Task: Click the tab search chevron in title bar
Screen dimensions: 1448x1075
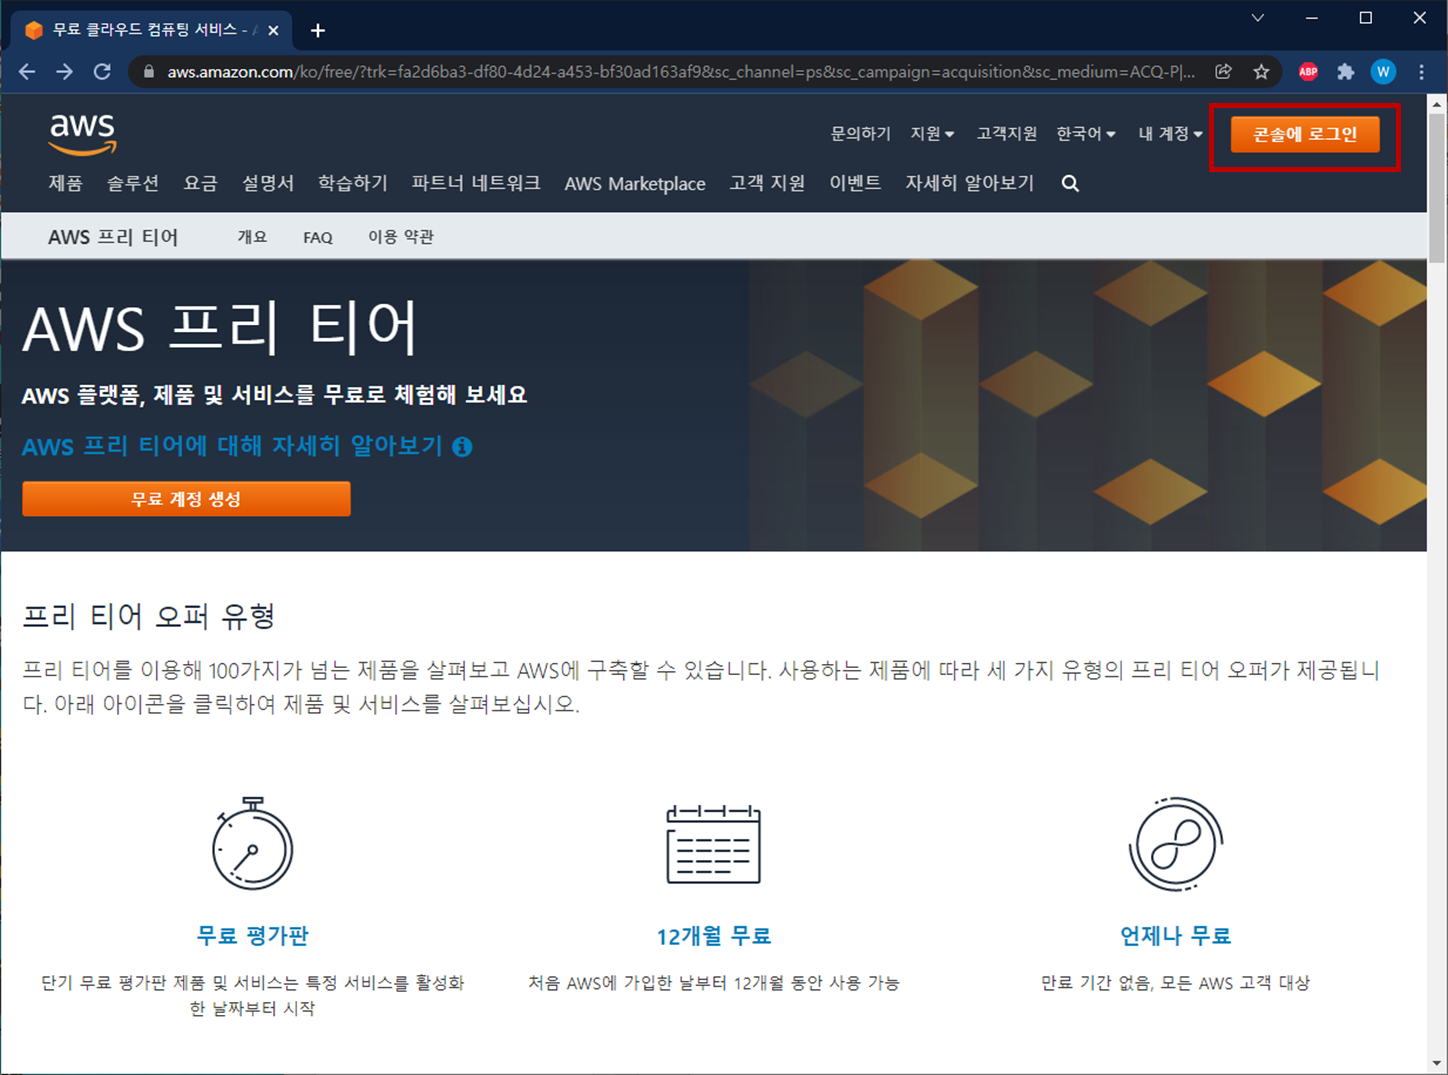Action: pyautogui.click(x=1258, y=18)
